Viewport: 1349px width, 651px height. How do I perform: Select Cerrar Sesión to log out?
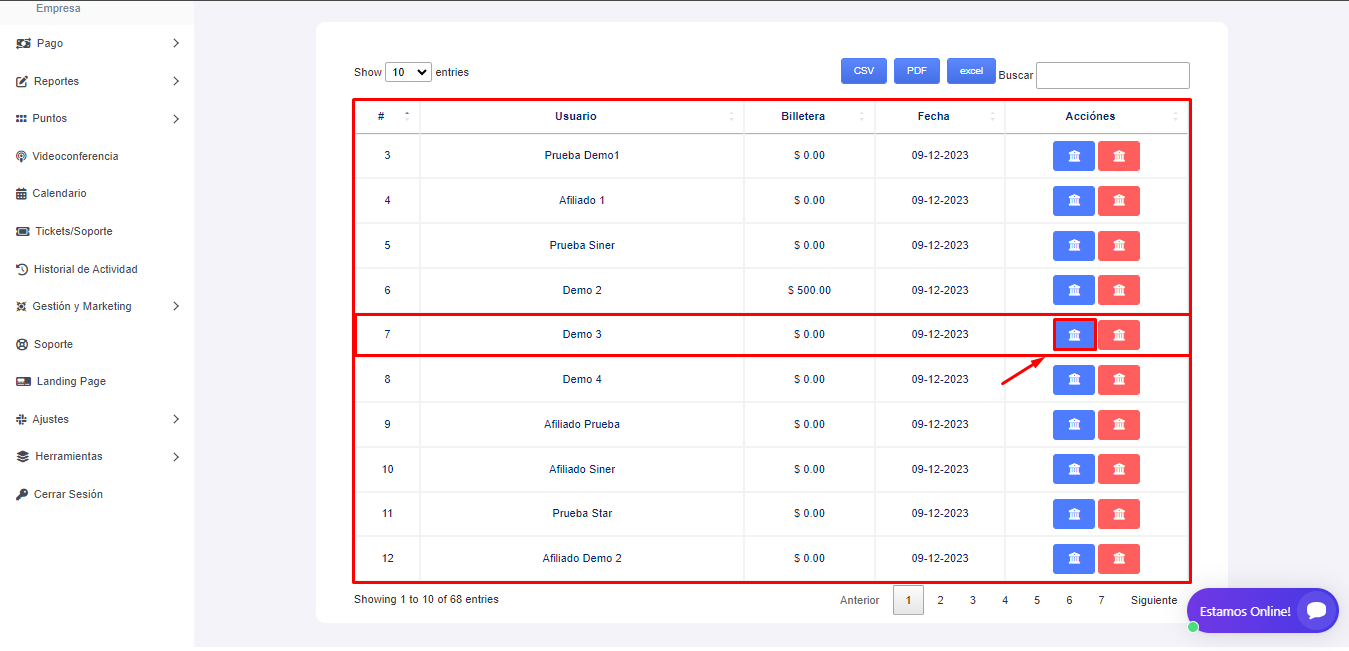coord(68,494)
